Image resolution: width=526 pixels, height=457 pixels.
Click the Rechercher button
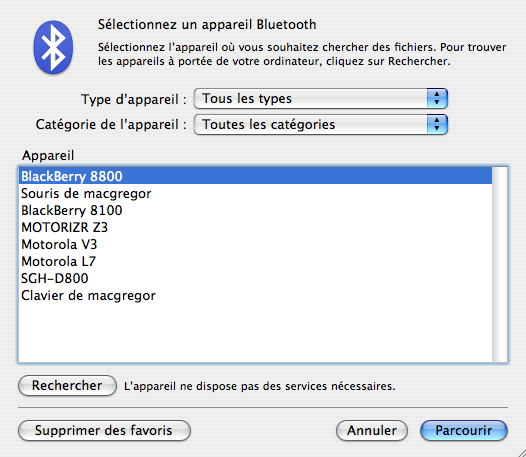click(x=67, y=386)
